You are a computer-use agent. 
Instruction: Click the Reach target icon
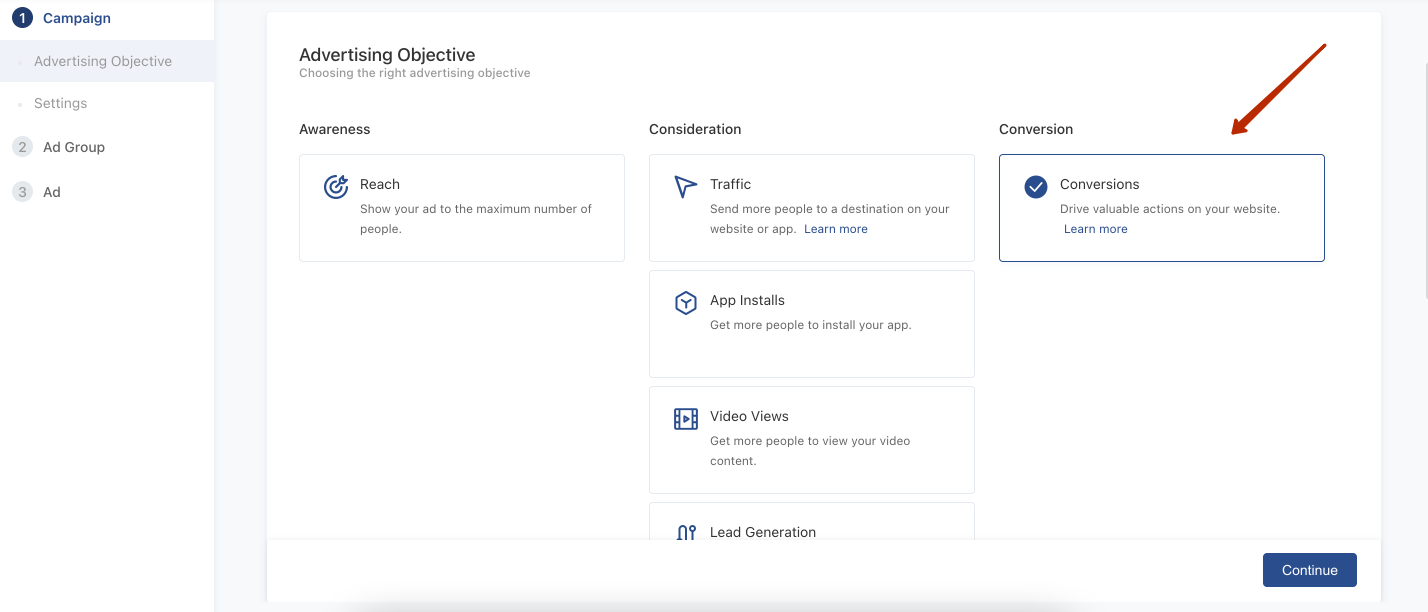click(336, 187)
